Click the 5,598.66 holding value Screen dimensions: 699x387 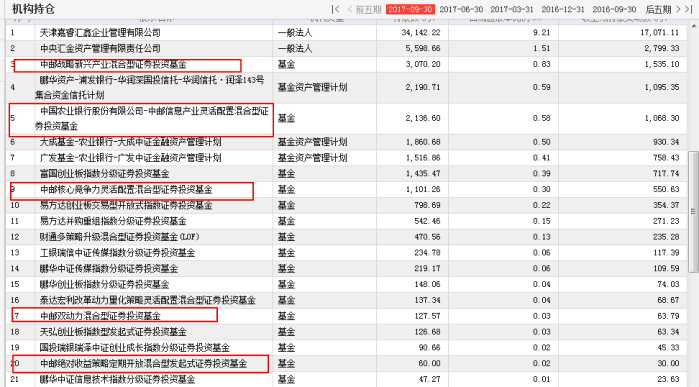(x=423, y=48)
